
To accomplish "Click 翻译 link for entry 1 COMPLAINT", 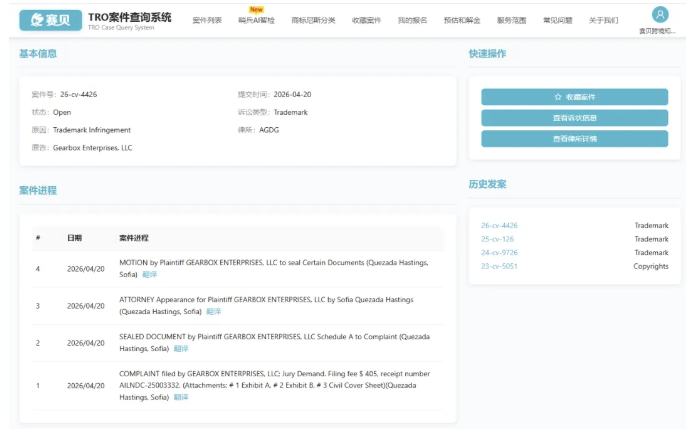I will pos(181,397).
